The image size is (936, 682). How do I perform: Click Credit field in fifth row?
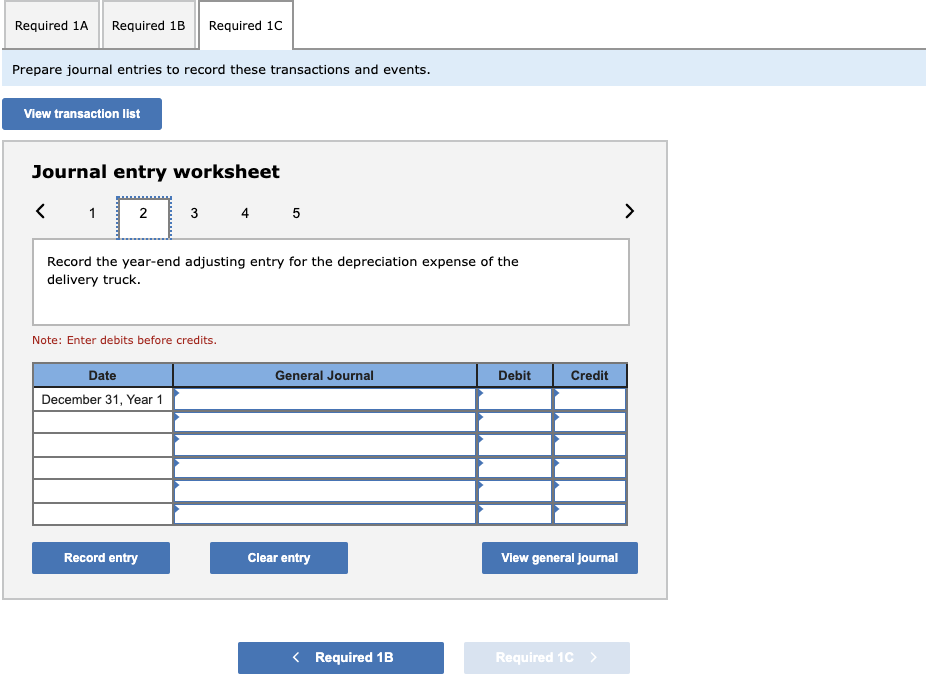pos(590,491)
